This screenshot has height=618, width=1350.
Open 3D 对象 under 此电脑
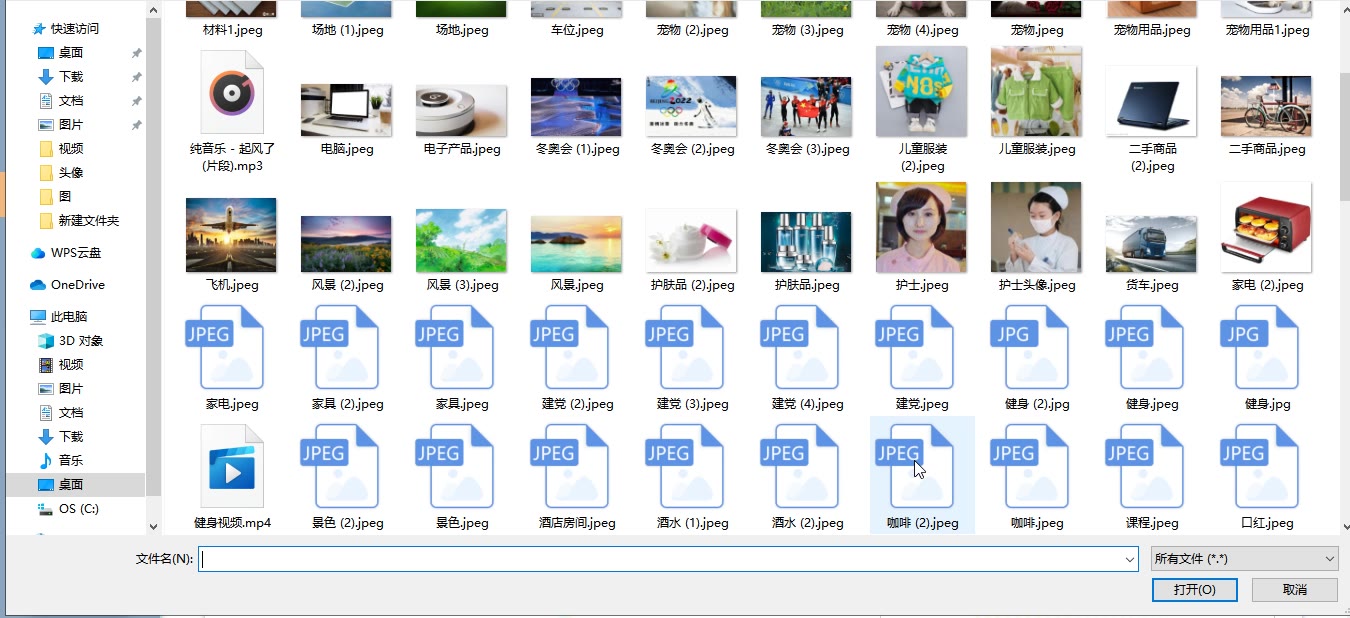(x=70, y=341)
